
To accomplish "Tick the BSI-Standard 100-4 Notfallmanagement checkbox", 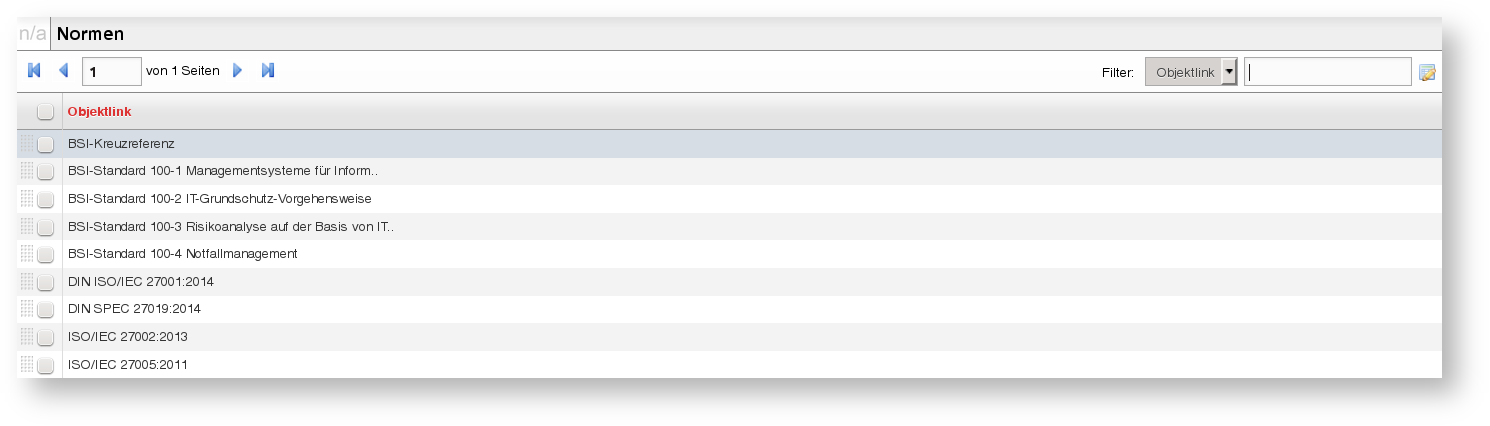I will pyautogui.click(x=45, y=254).
